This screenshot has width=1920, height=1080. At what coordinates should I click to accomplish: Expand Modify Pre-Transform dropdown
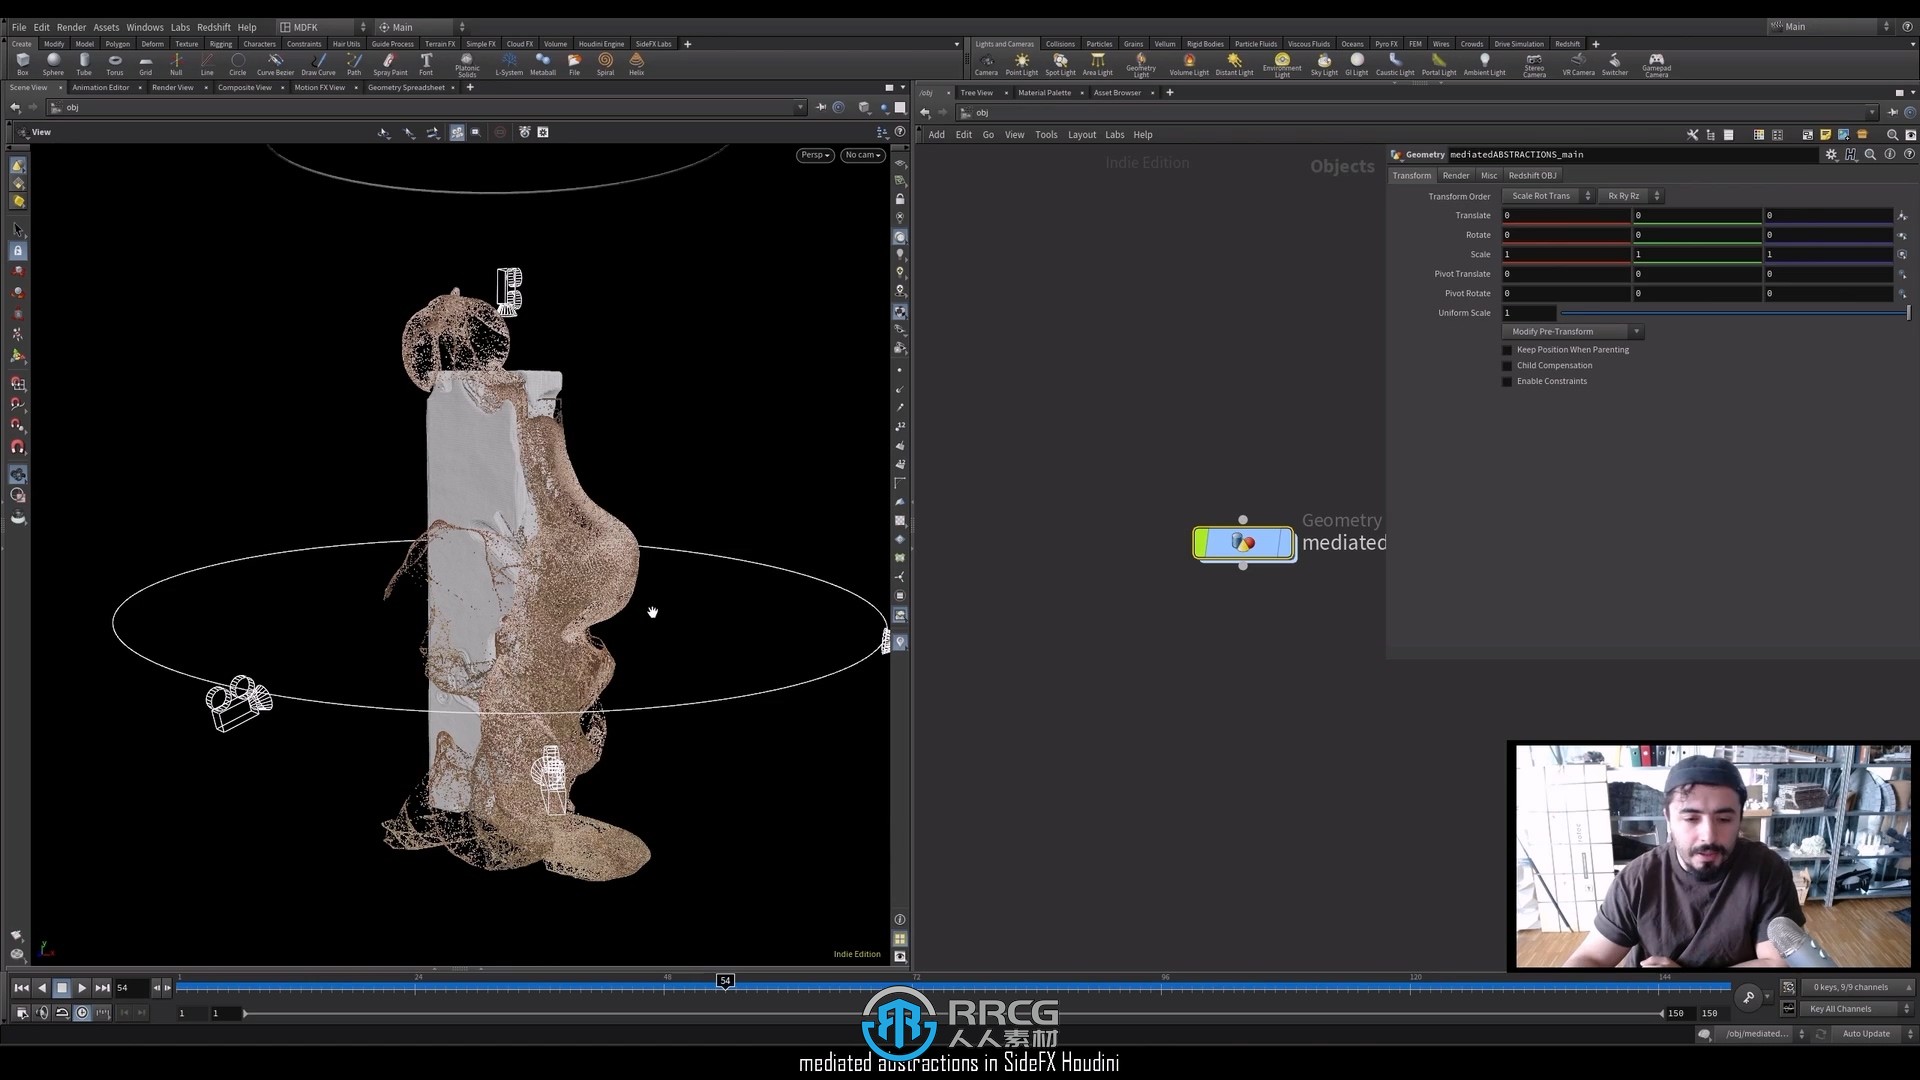tap(1635, 331)
